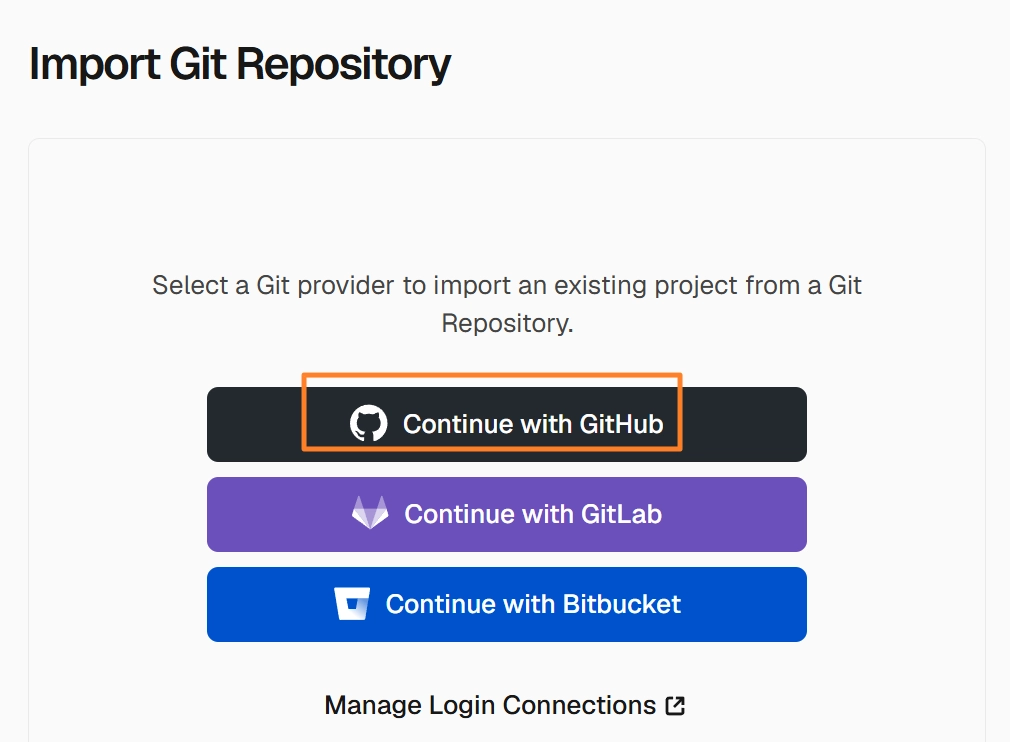Open Manage Login Connections link
1010x742 pixels.
[505, 705]
